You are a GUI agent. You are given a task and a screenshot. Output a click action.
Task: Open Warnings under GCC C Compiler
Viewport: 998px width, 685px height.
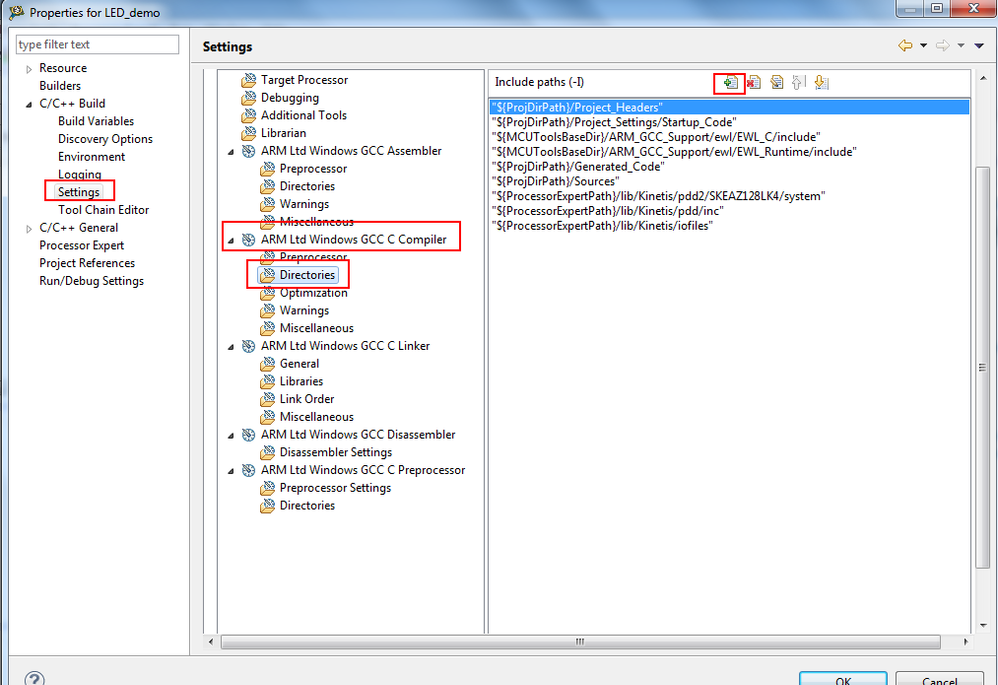click(x=304, y=311)
